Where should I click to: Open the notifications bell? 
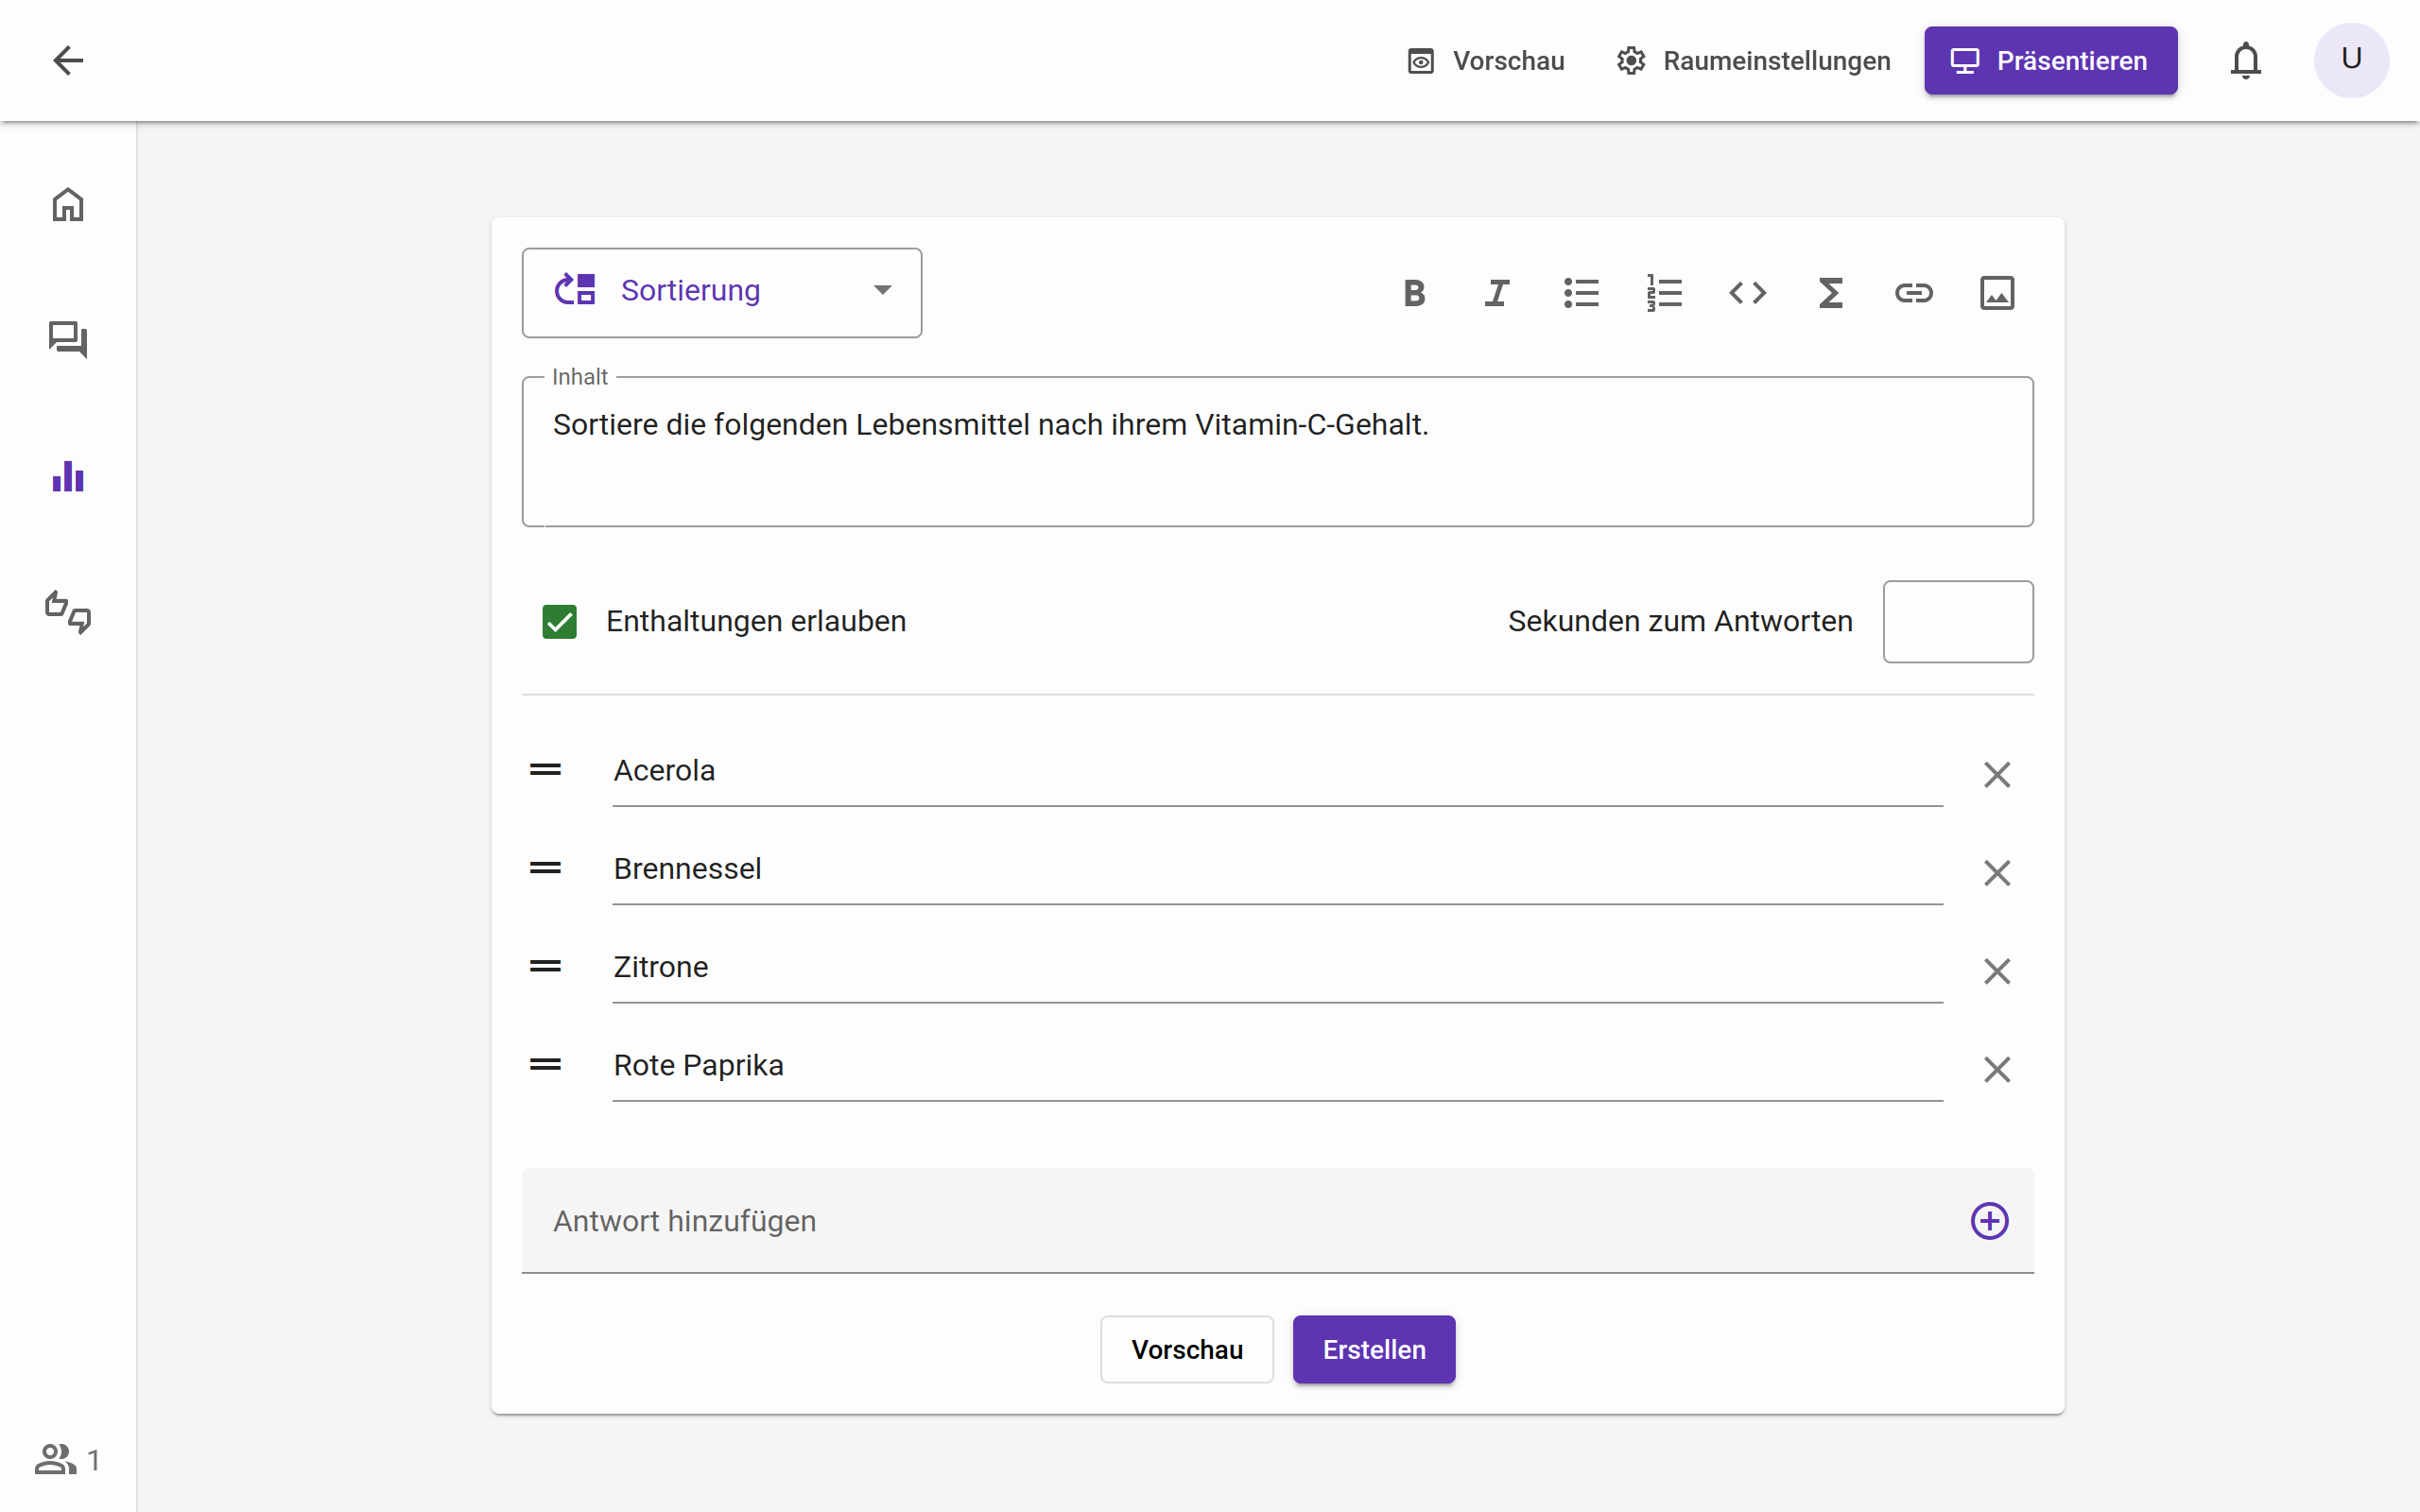(2245, 60)
